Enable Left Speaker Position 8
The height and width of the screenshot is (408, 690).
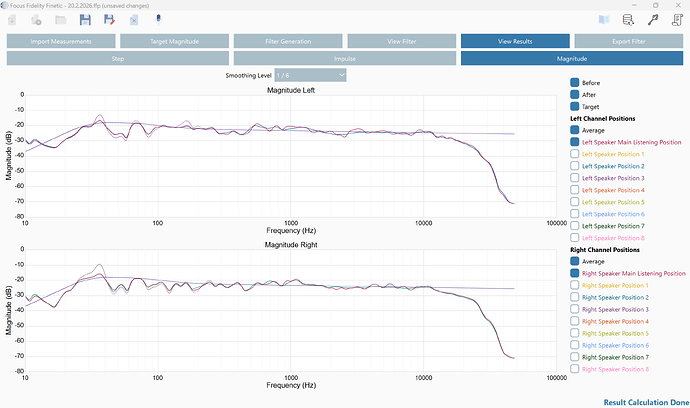point(575,237)
